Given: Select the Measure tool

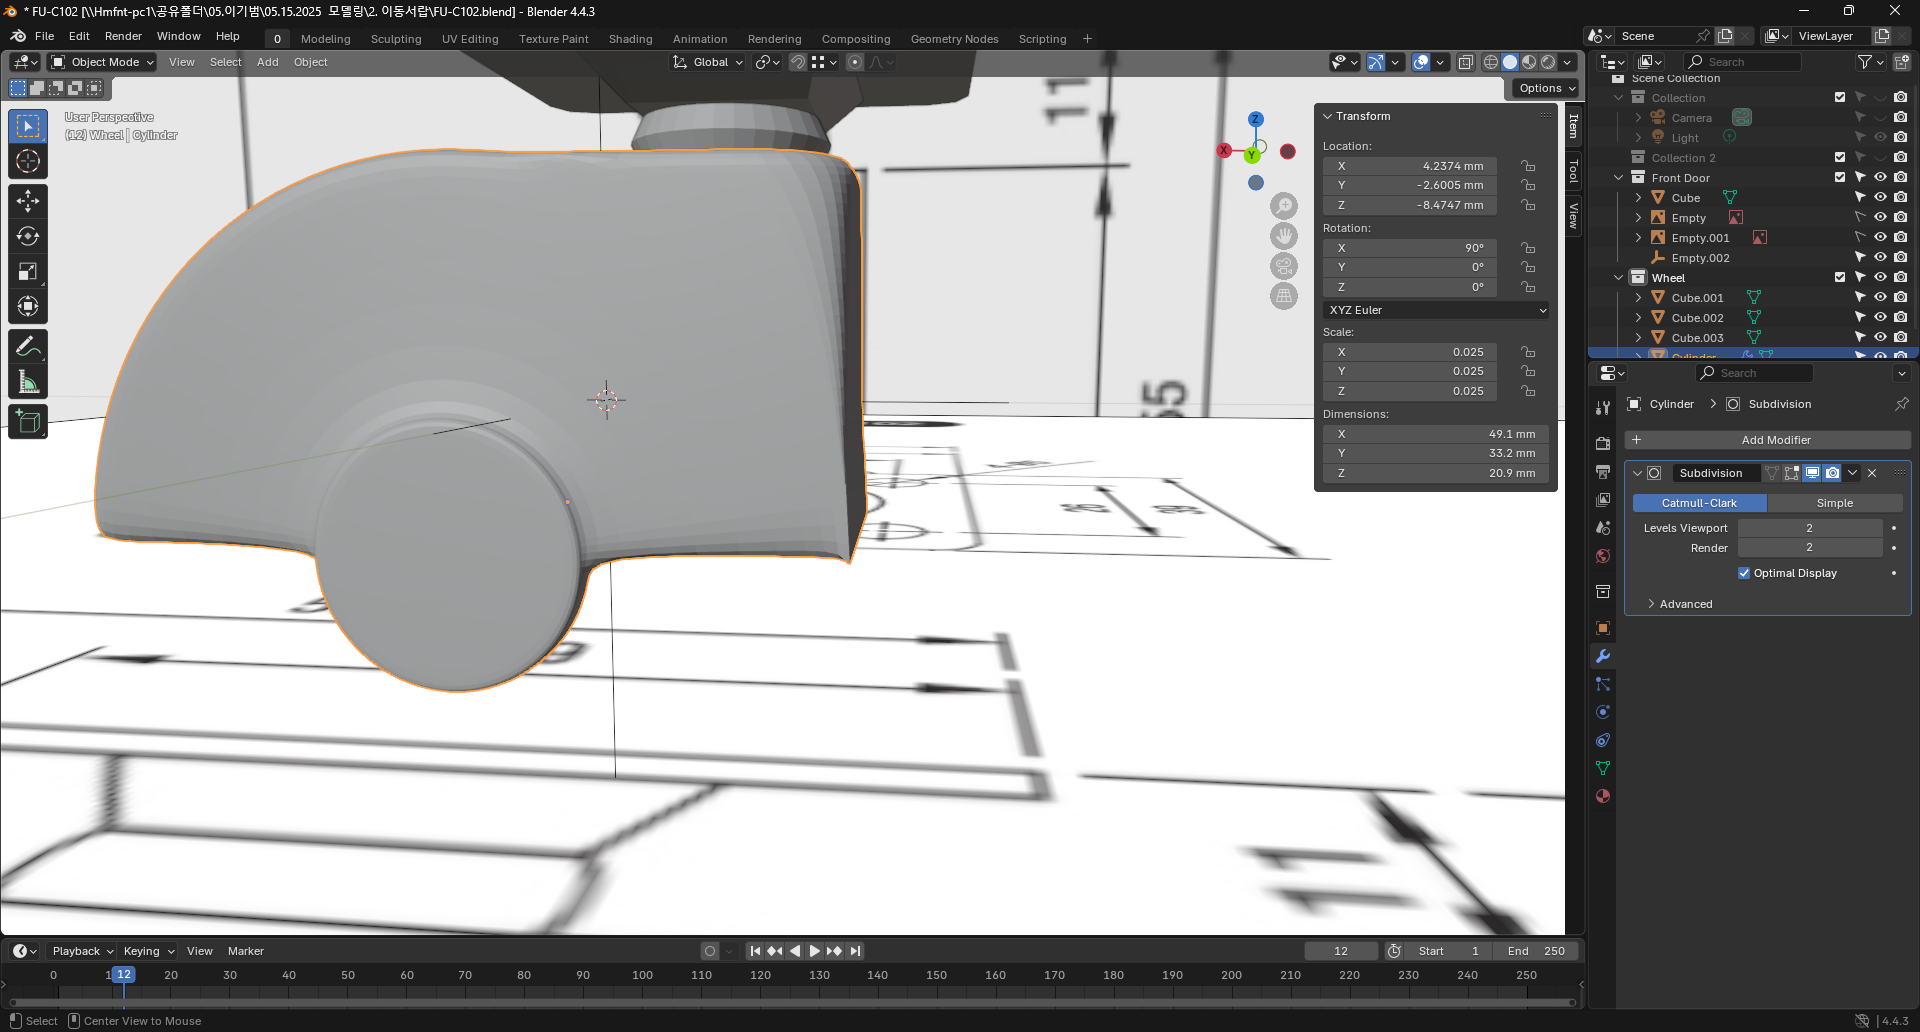Looking at the screenshot, I should [x=28, y=382].
